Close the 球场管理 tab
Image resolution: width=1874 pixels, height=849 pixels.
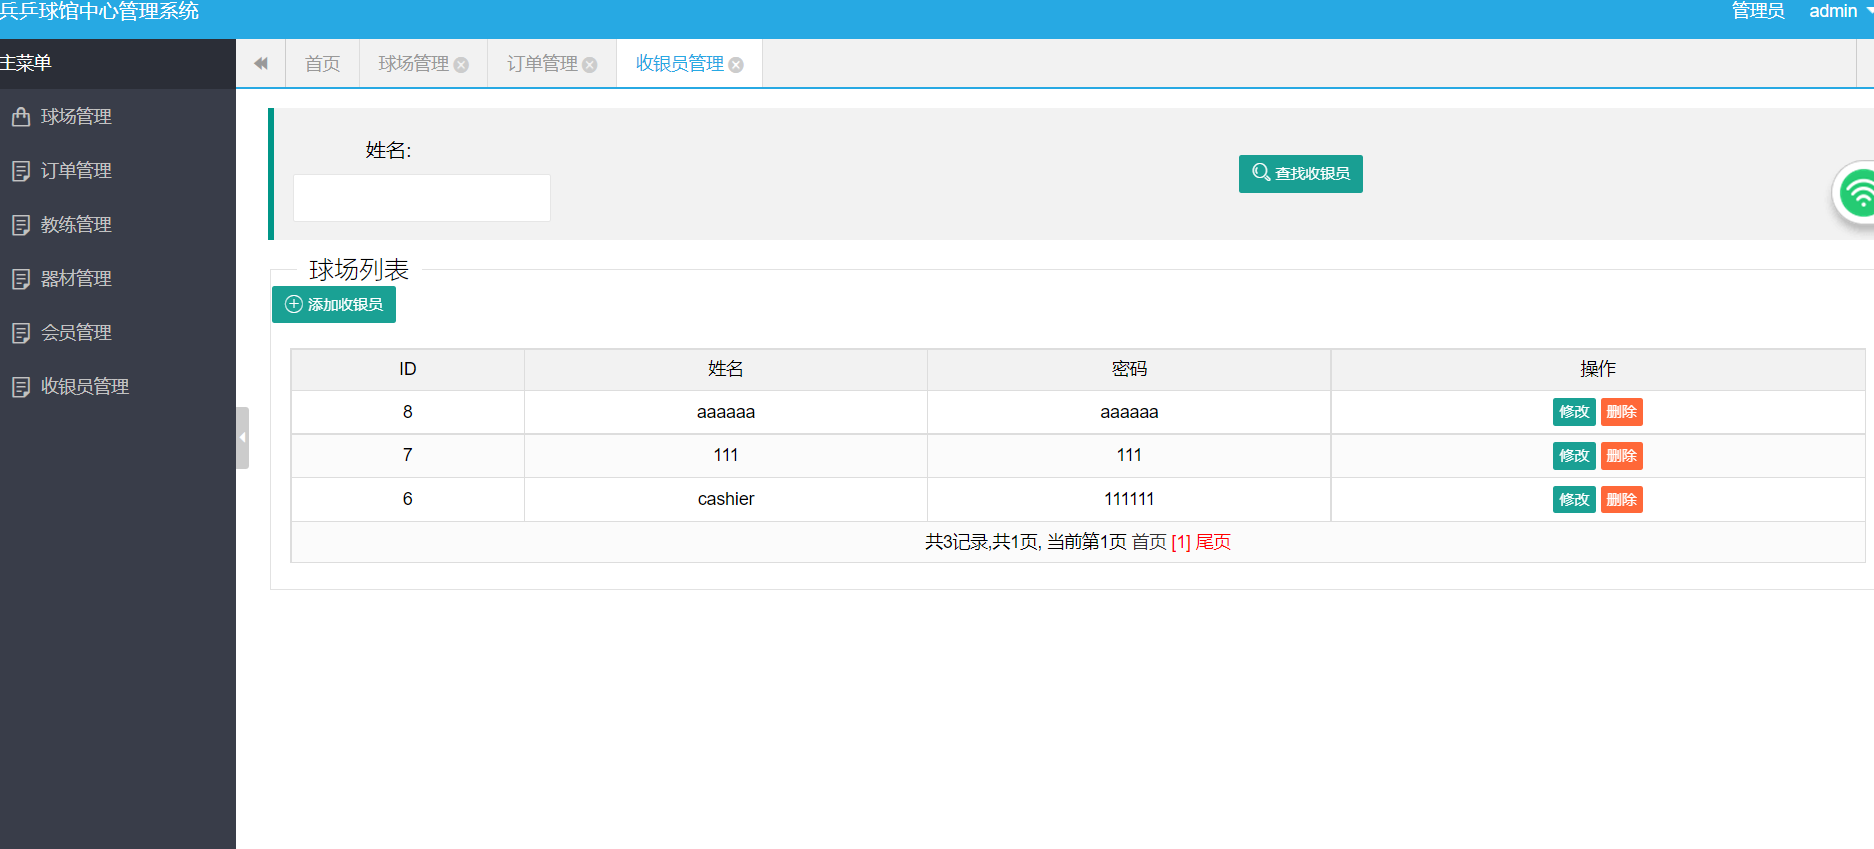pos(461,65)
